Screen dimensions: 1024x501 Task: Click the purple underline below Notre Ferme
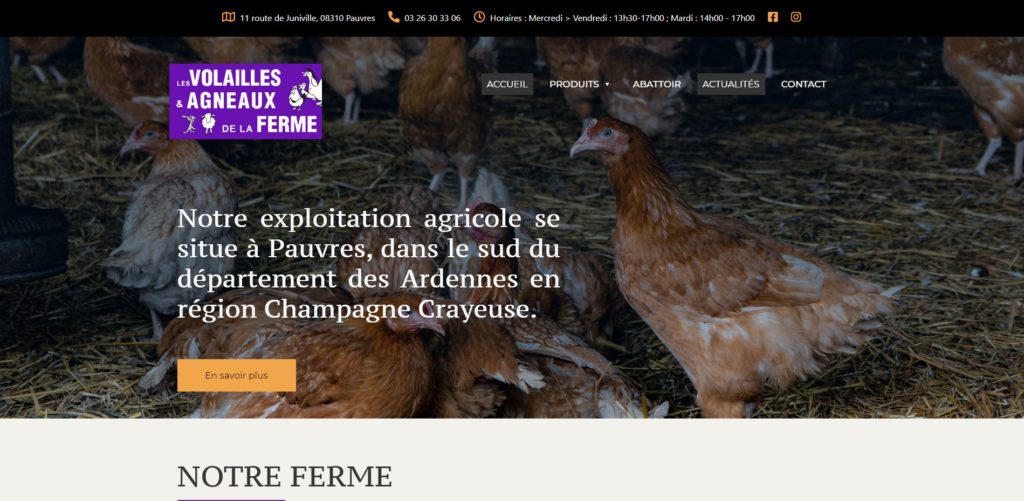click(x=231, y=500)
